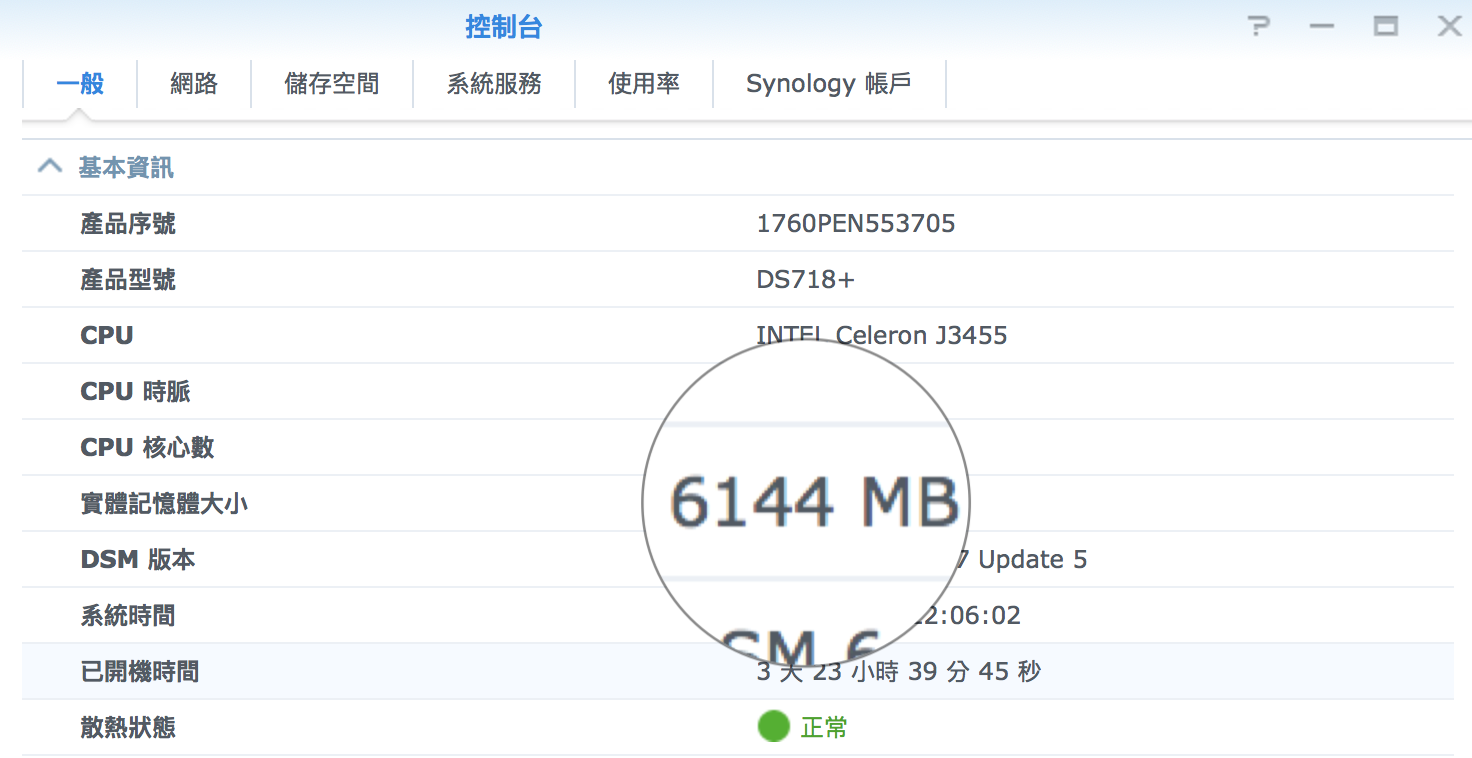Go to the 系統服務 tab

point(494,84)
